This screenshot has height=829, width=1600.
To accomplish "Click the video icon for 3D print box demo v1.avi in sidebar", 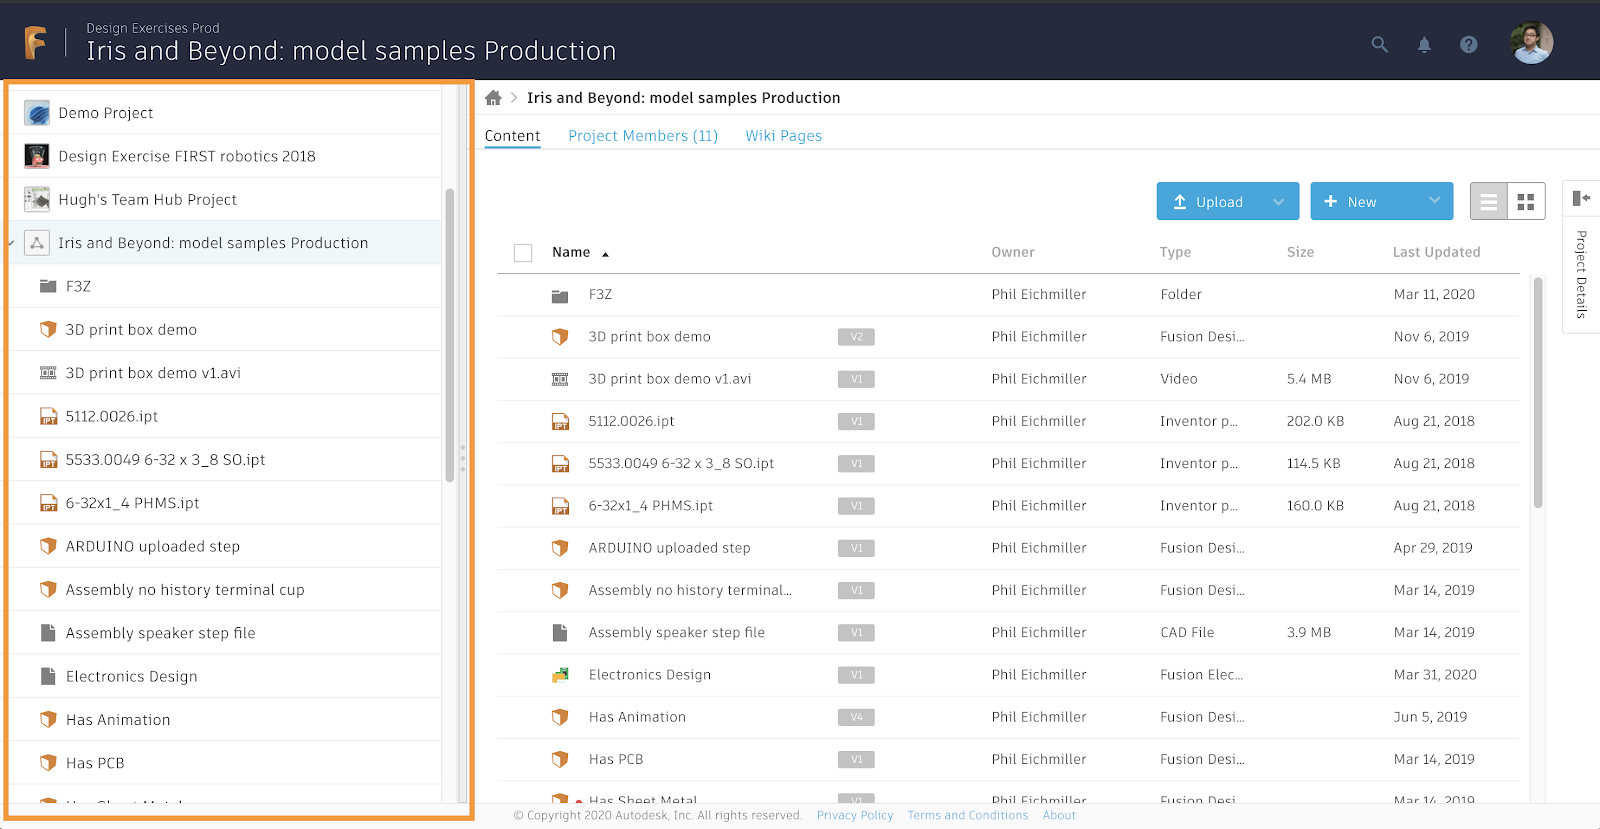I will (48, 373).
